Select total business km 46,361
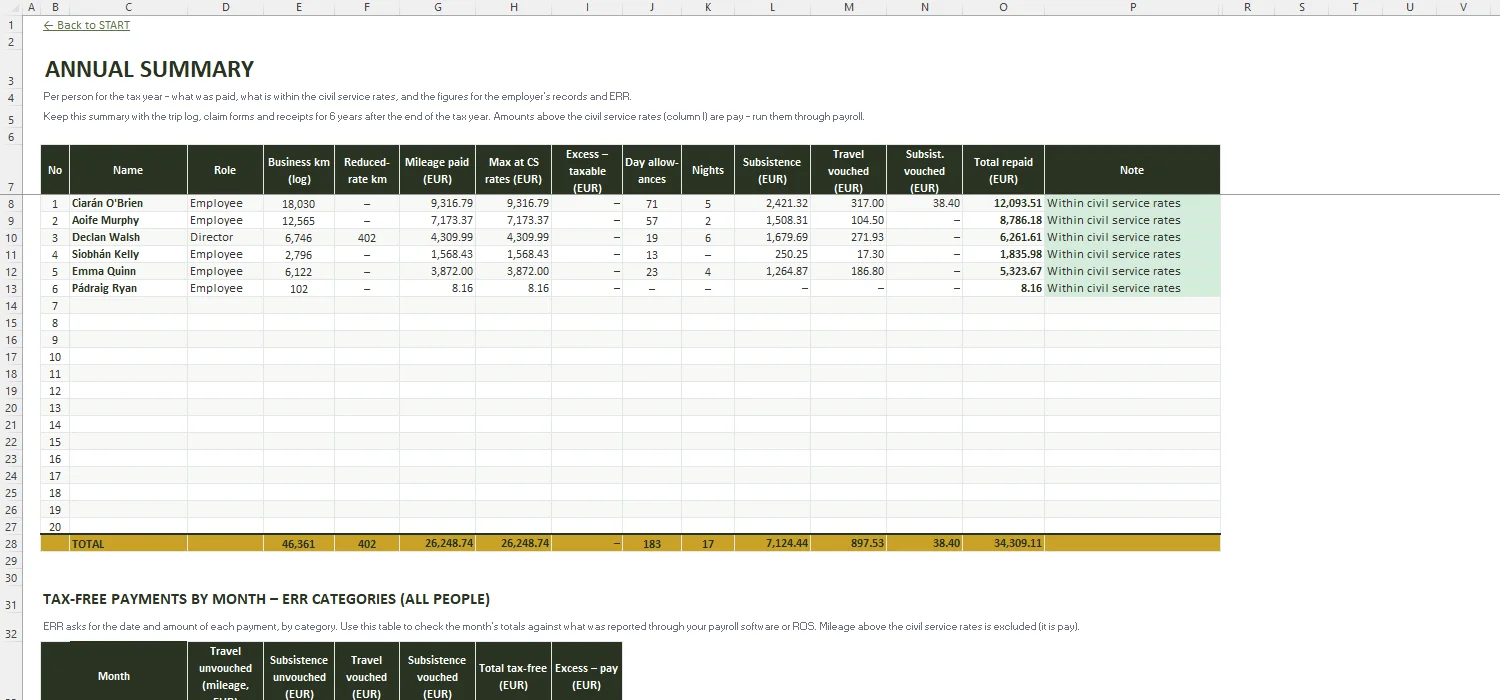Viewport: 1500px width, 700px height. [299, 544]
